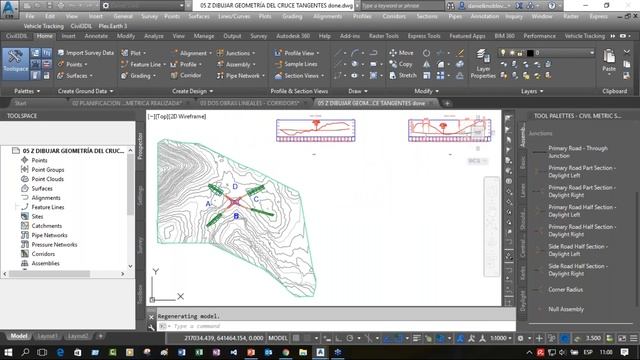Click the Mirror tool icon

426,64
